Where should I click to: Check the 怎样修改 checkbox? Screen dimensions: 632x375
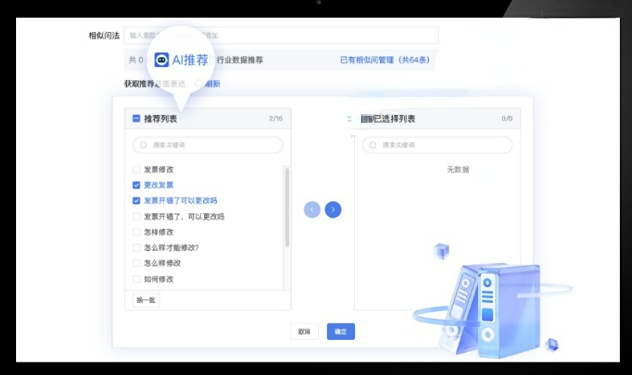pos(136,232)
